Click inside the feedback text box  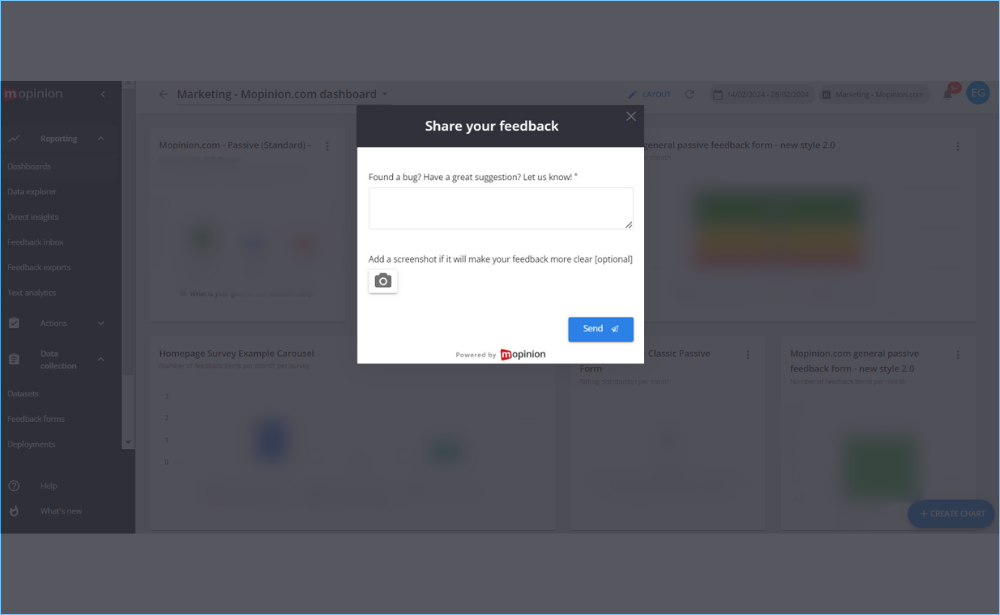[x=500, y=207]
